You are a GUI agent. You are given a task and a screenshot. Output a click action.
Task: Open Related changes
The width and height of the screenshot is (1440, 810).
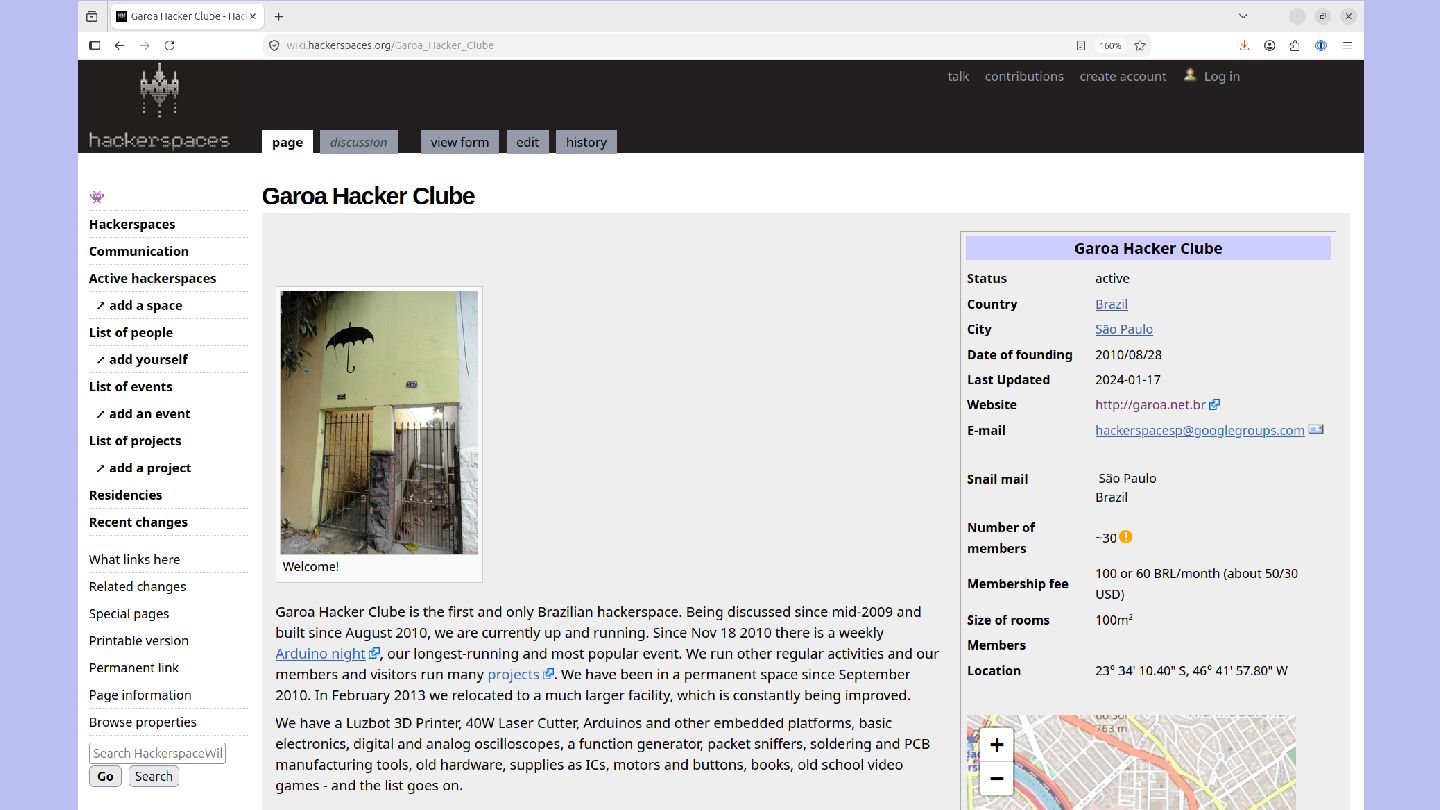click(x=138, y=586)
